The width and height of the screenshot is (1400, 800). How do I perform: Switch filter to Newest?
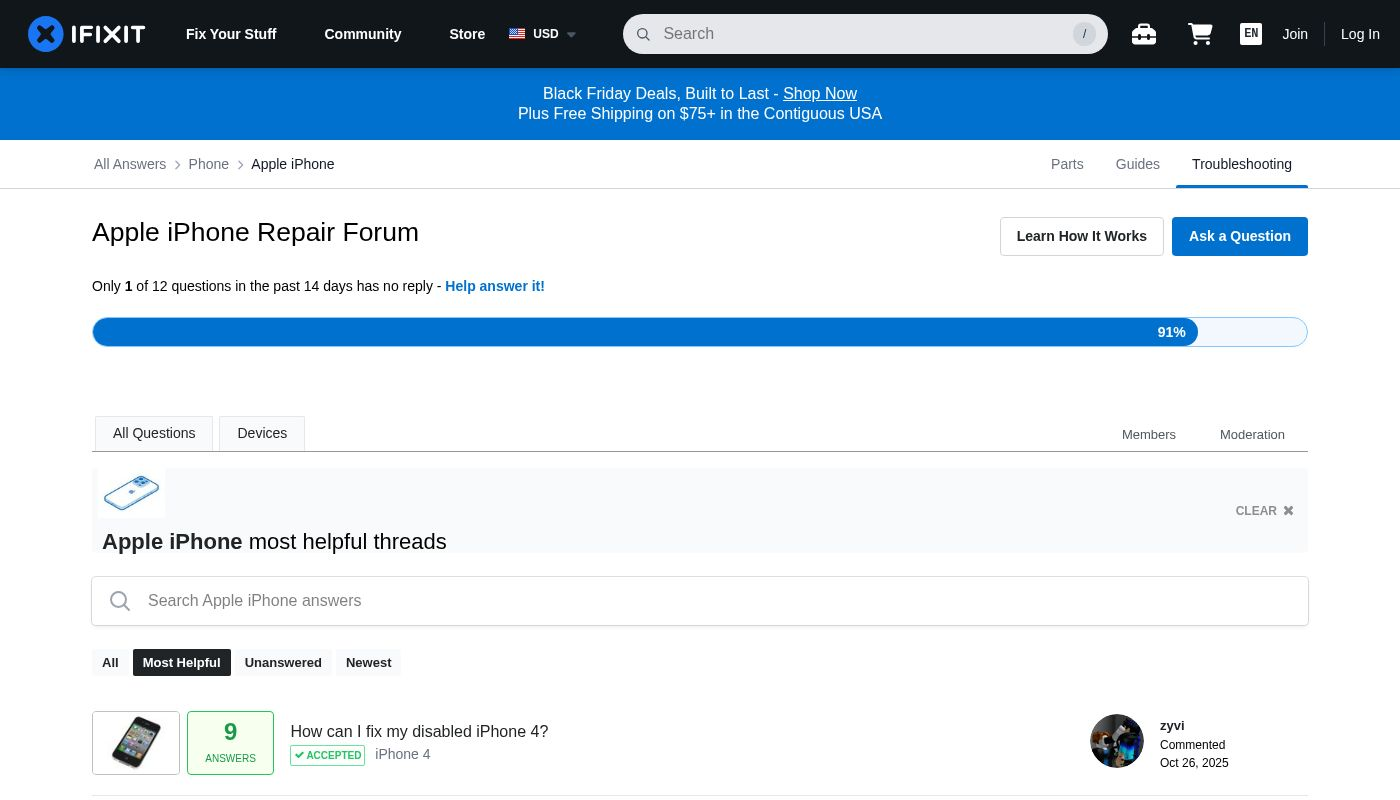[x=368, y=663]
